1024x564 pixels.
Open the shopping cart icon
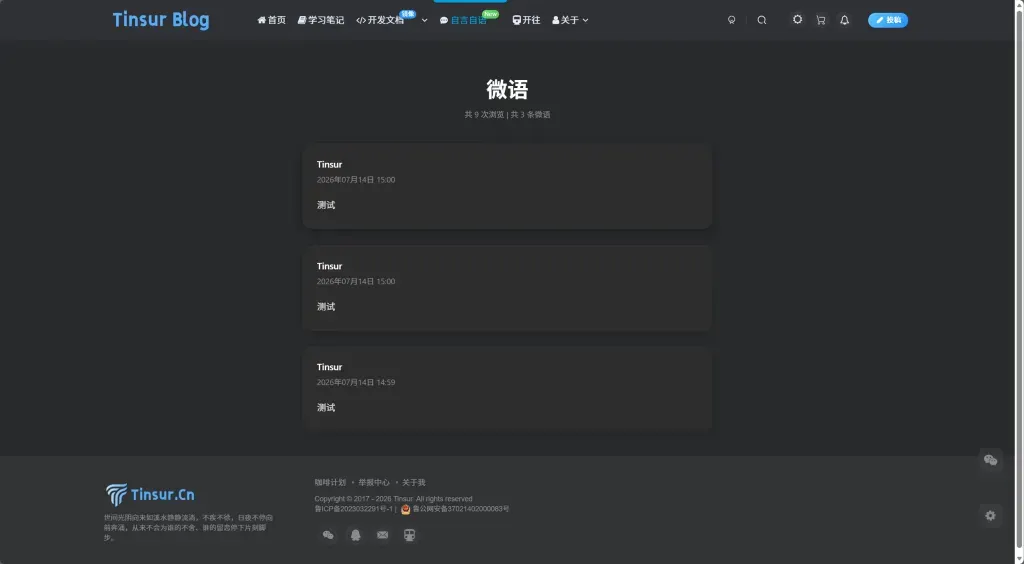tap(821, 20)
